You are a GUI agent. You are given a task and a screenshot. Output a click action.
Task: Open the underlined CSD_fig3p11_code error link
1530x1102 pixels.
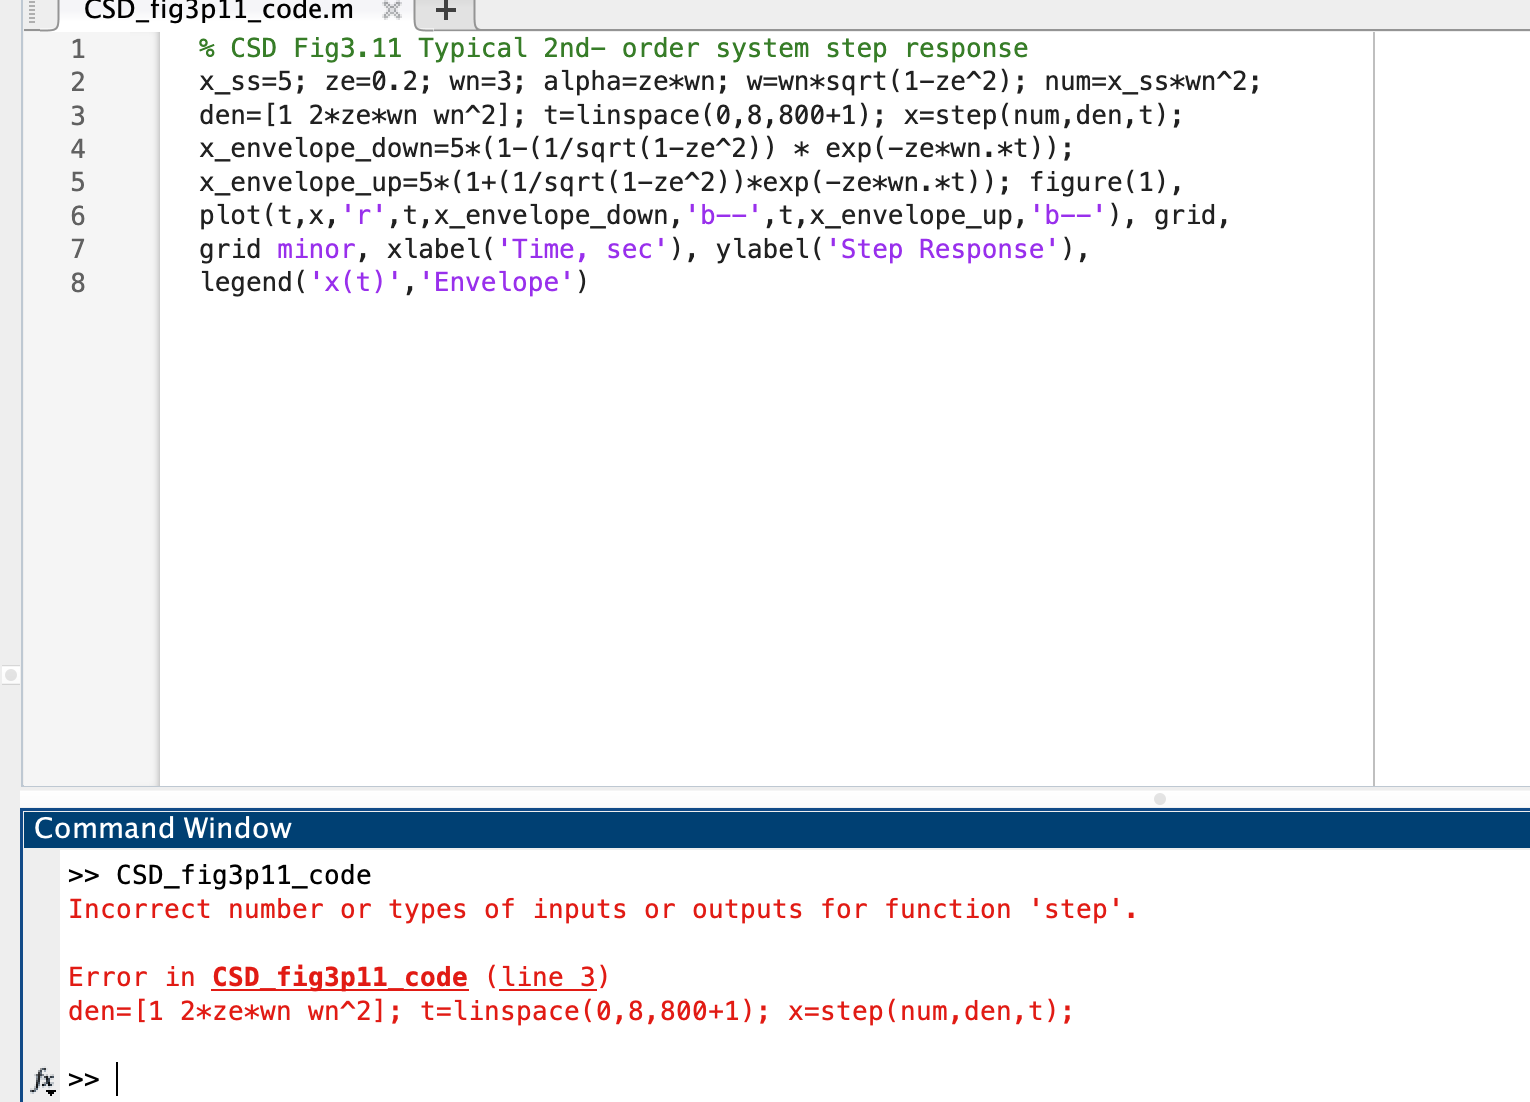pos(340,977)
